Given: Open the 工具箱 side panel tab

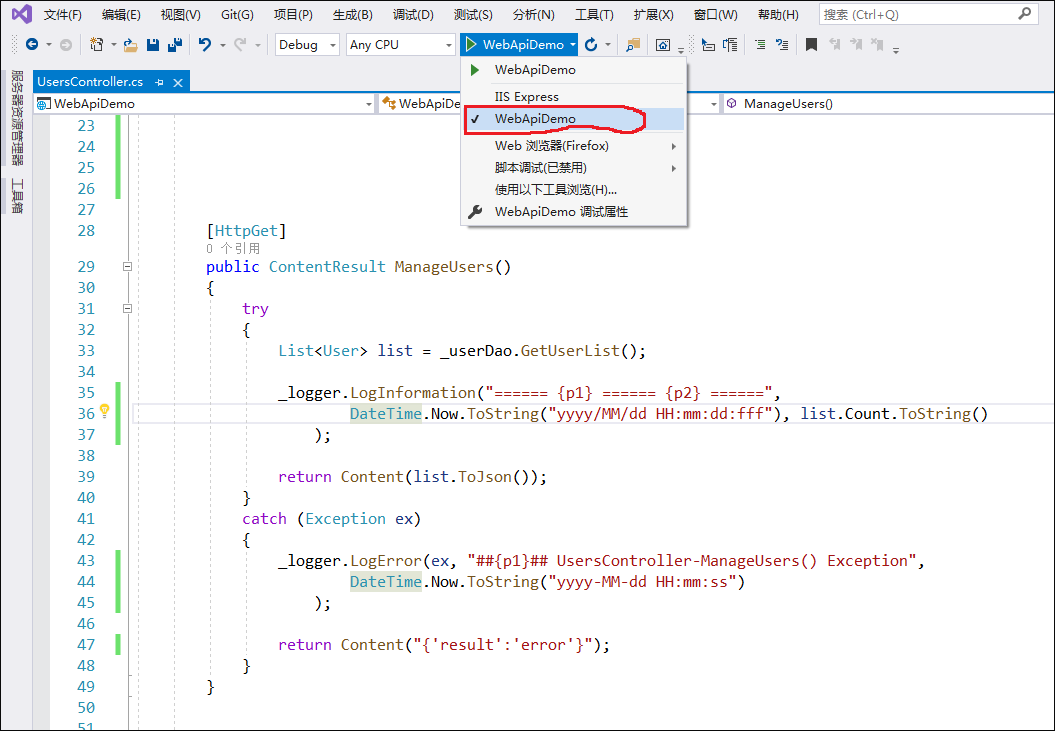Looking at the screenshot, I should point(17,197).
